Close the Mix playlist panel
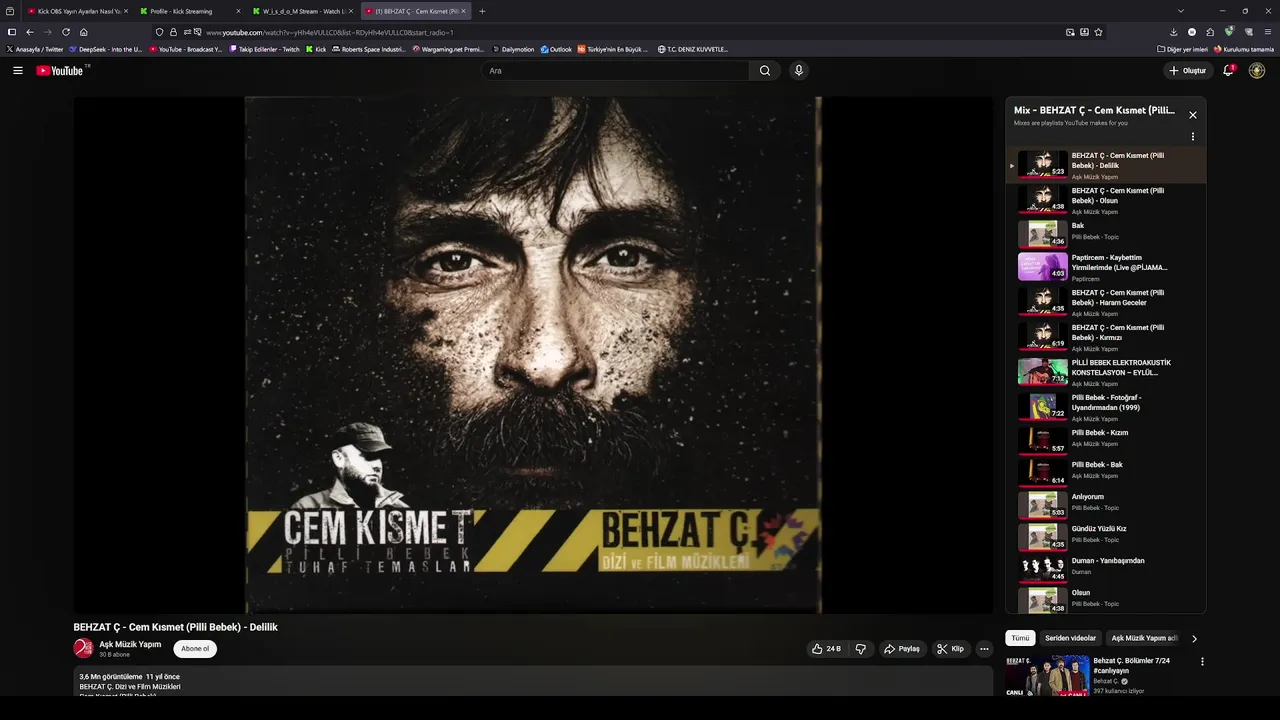The image size is (1280, 720). click(1192, 115)
